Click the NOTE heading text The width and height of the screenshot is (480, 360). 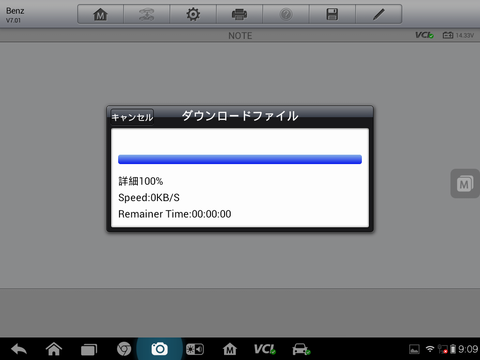click(240, 36)
